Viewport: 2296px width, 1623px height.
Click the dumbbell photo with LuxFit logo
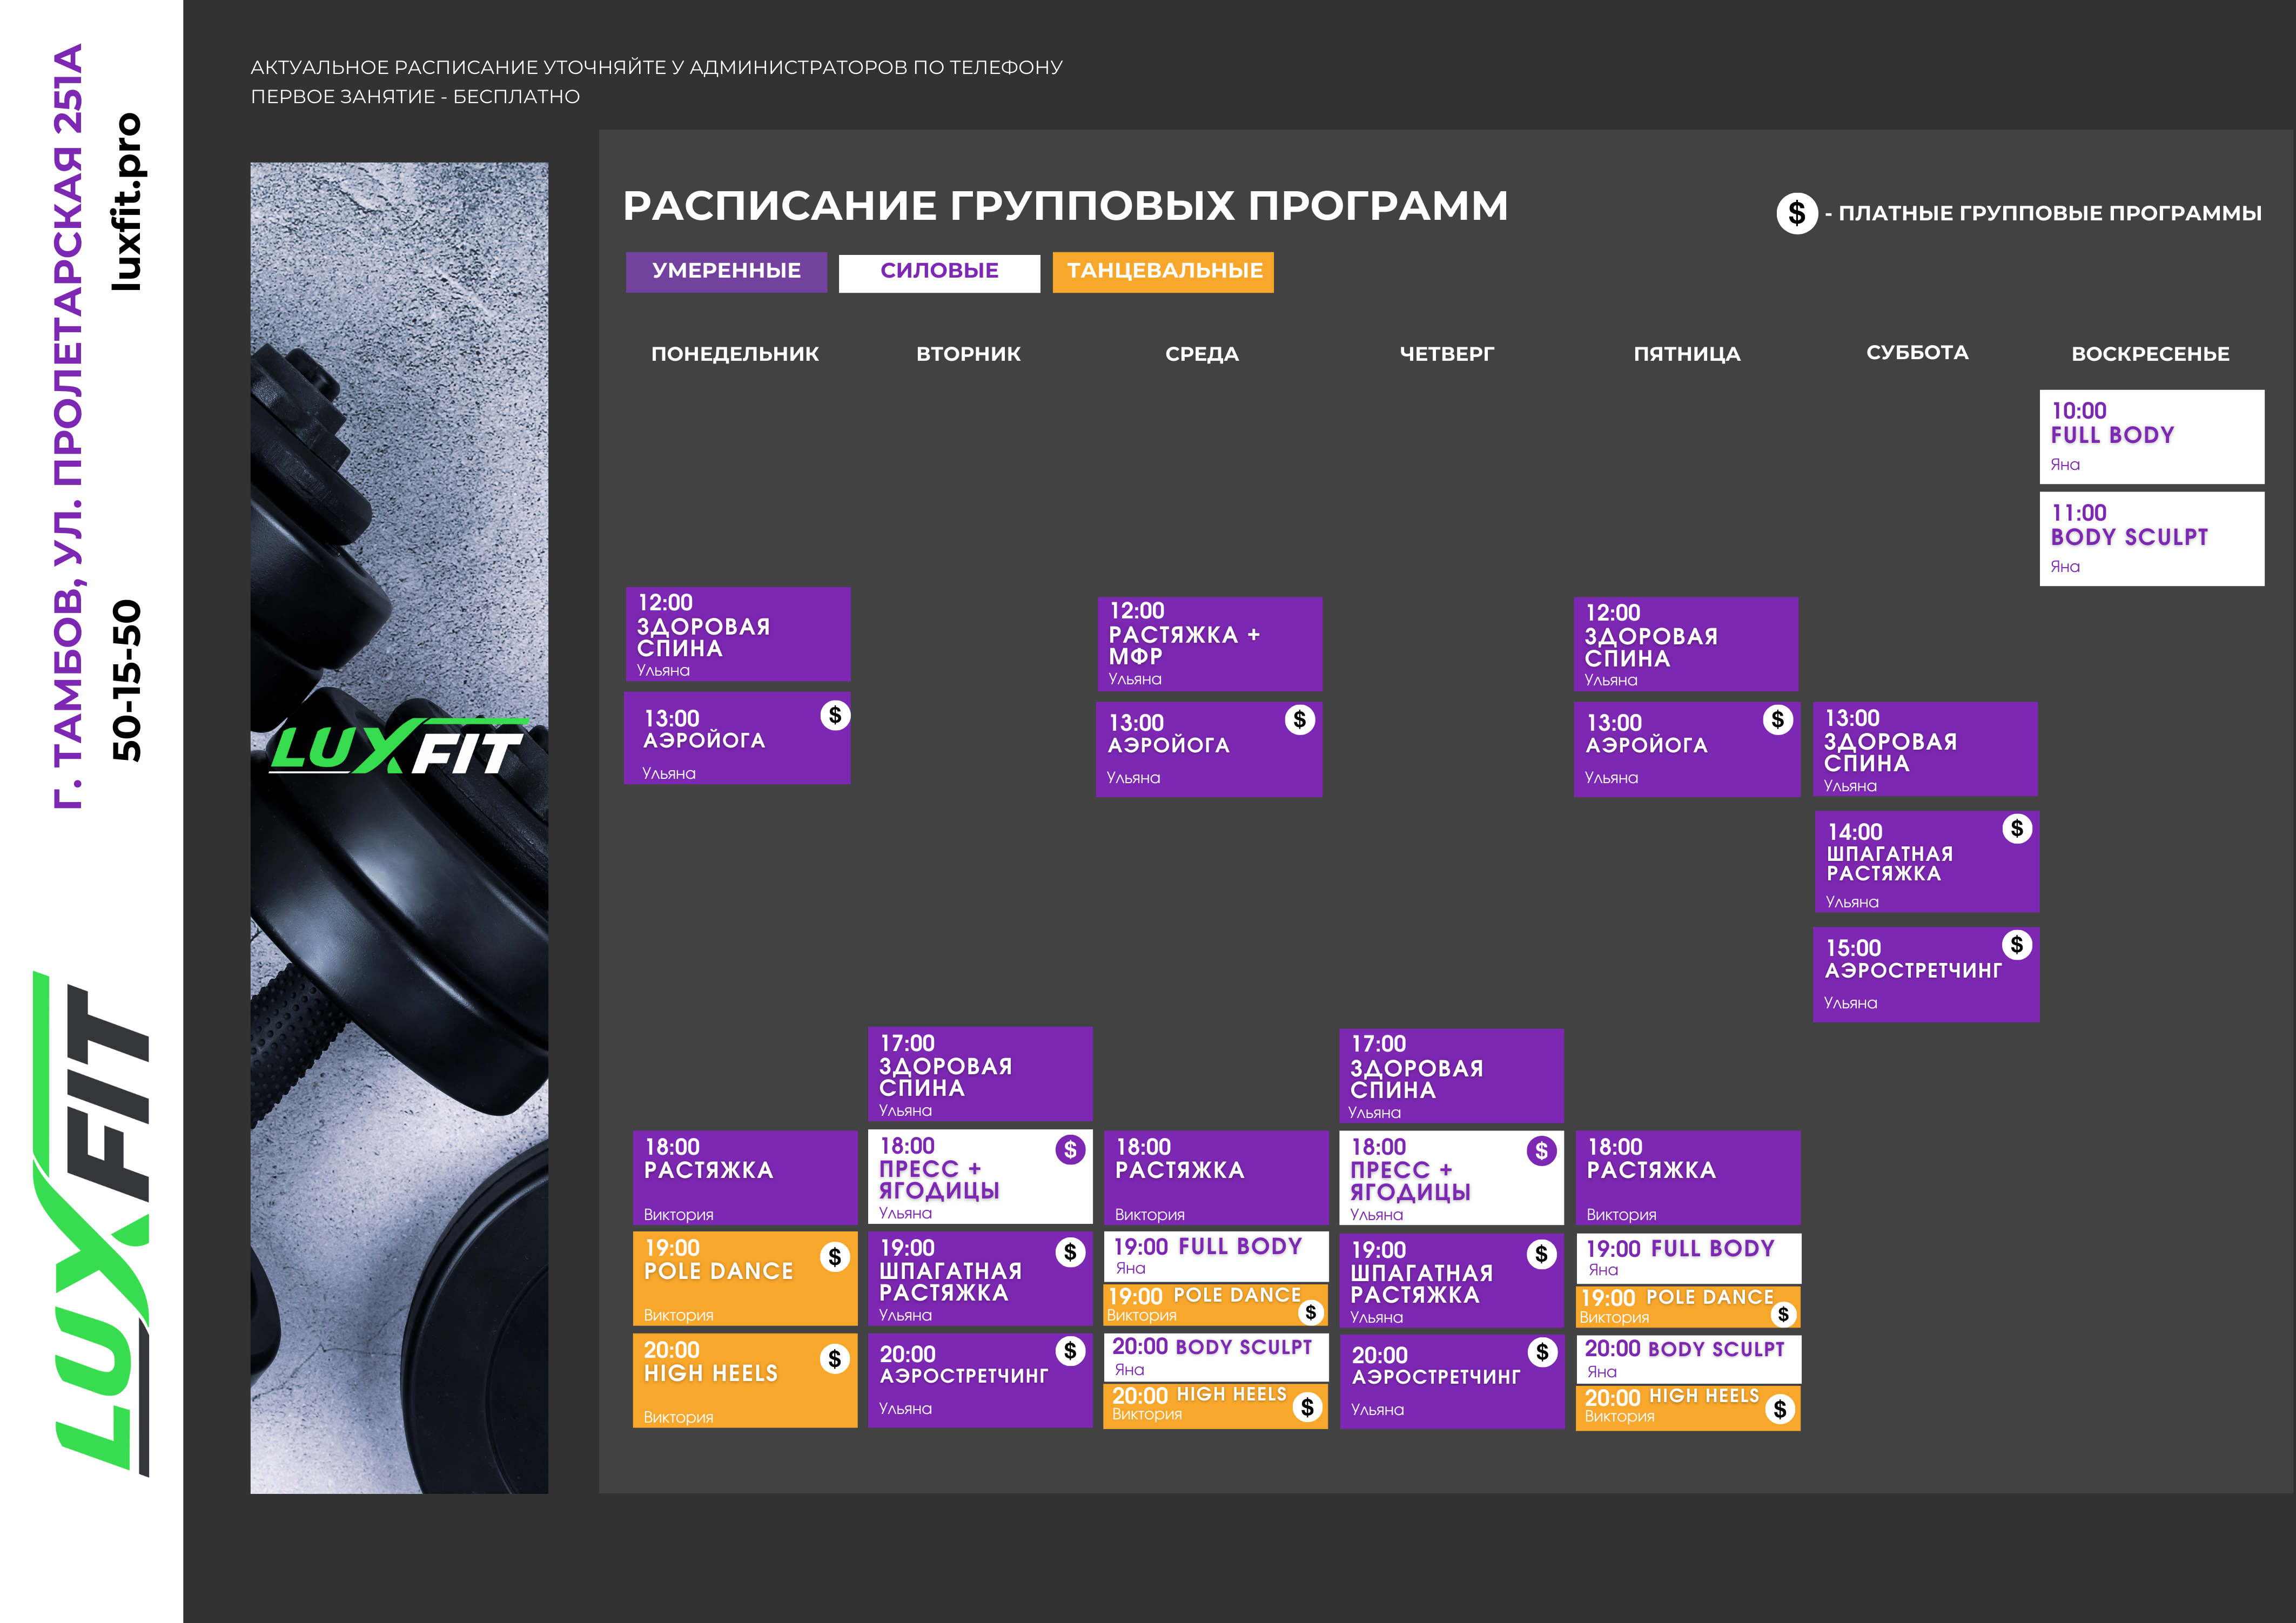coord(399,827)
